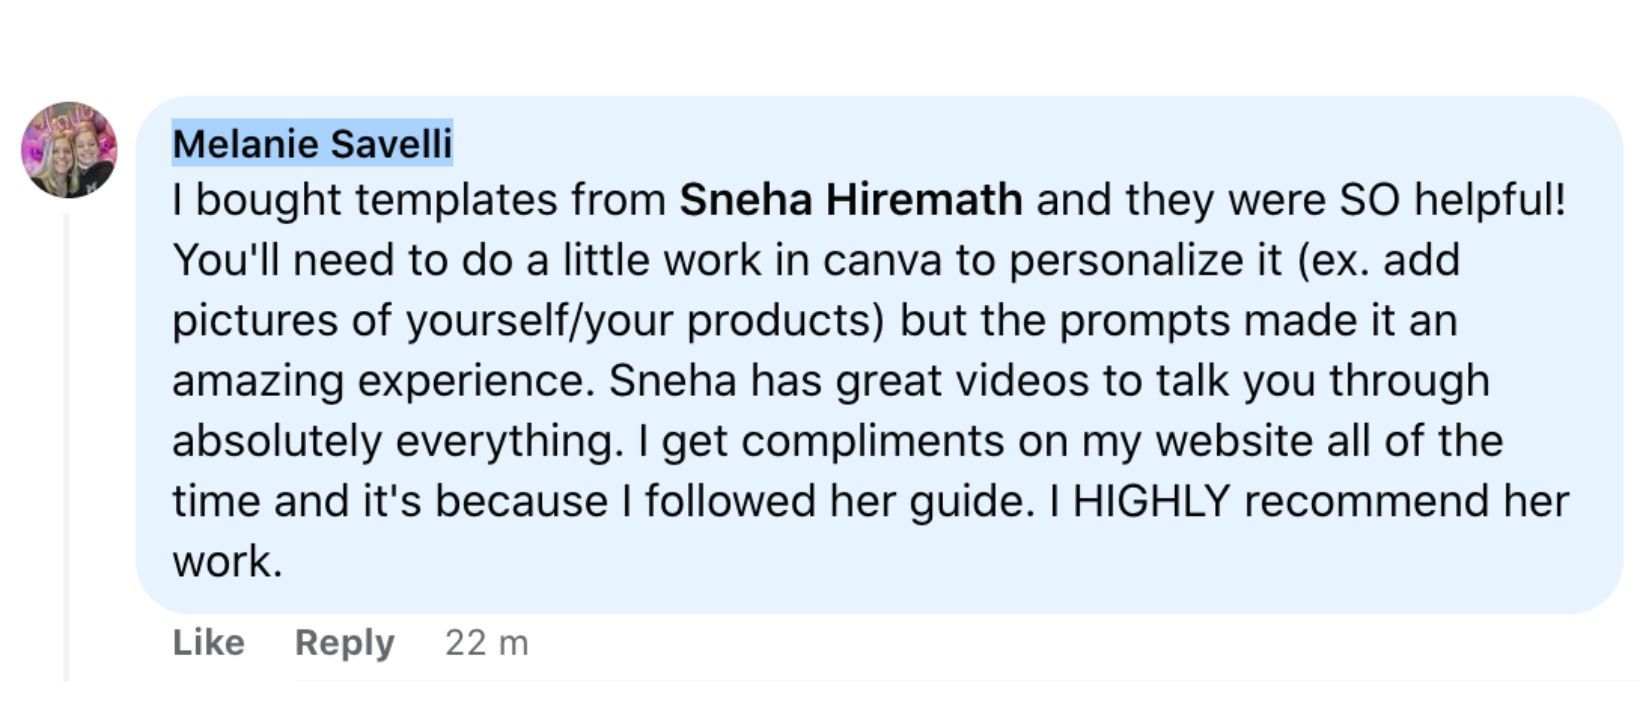Image resolution: width=1640 pixels, height=707 pixels.
Task: Click the word "compliments" in the comment
Action: click(873, 441)
